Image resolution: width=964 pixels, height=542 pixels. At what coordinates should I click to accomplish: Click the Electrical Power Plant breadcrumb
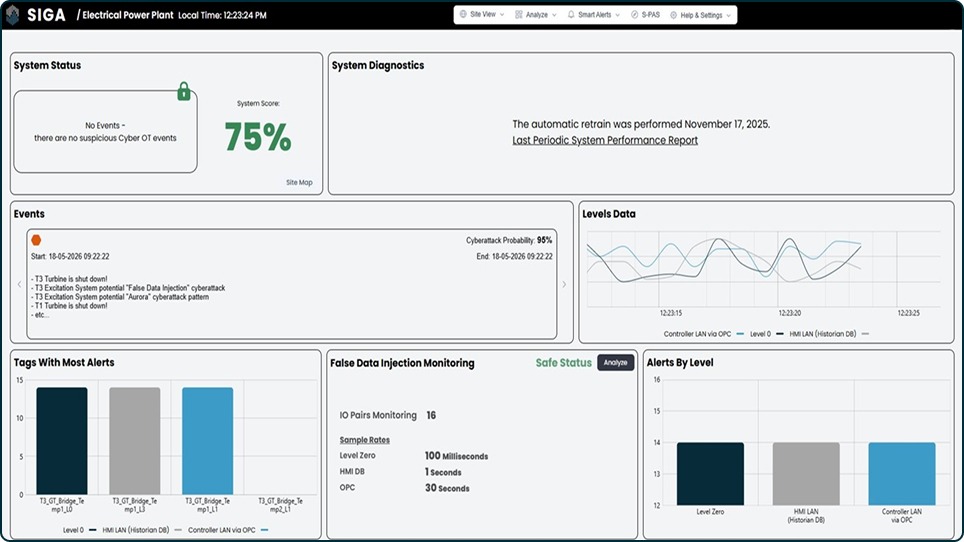(127, 15)
